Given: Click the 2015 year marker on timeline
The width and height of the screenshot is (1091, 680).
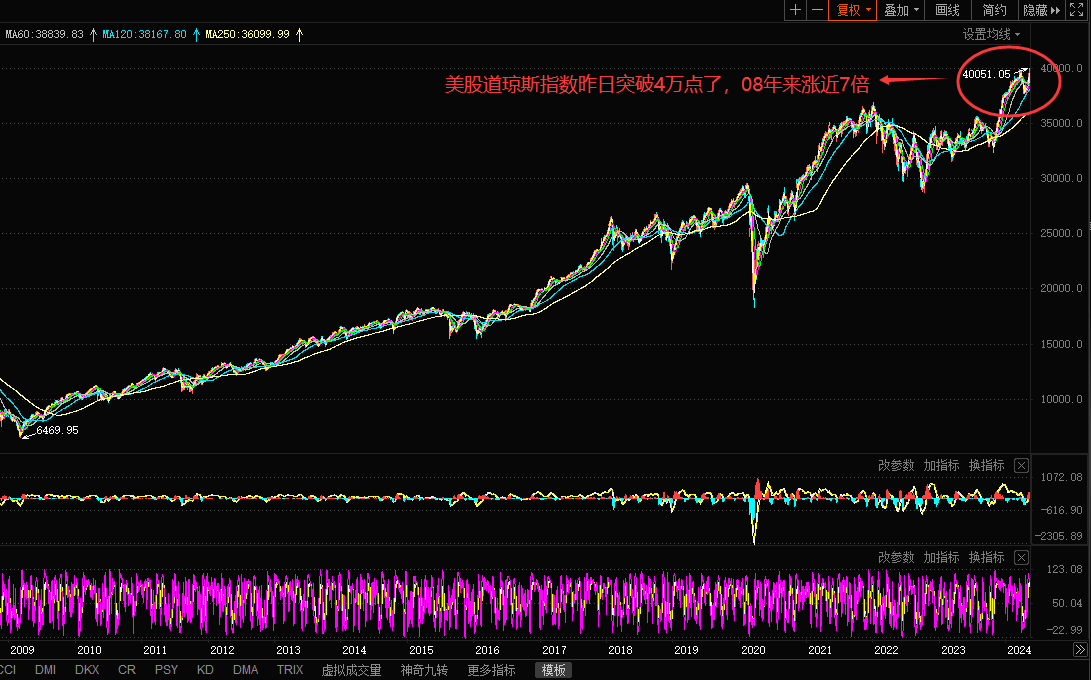Looking at the screenshot, I should click(x=421, y=650).
